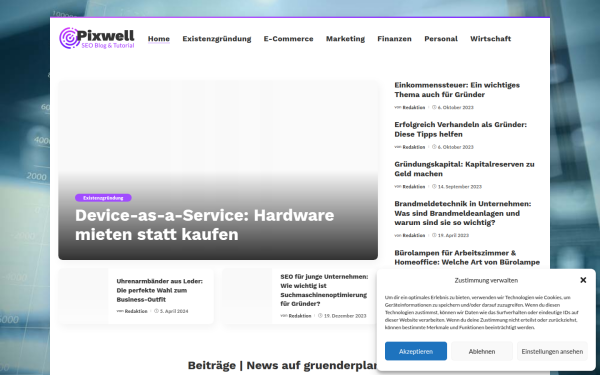Click Redaktion author under Einkommenssteuer article
Viewport: 600px width, 375px height.
pos(414,108)
